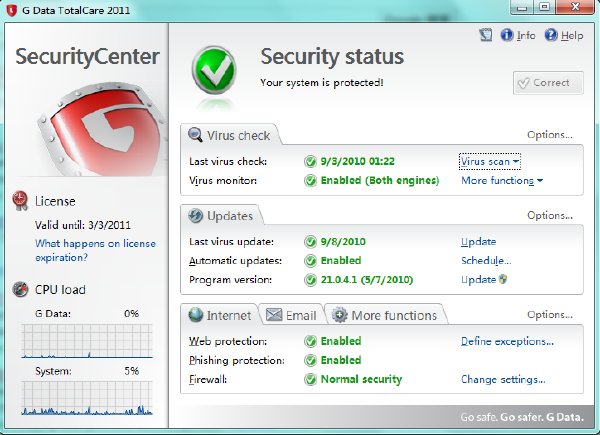Click the notes/log icon beside Info
Screen dimensions: 600x435
point(486,35)
